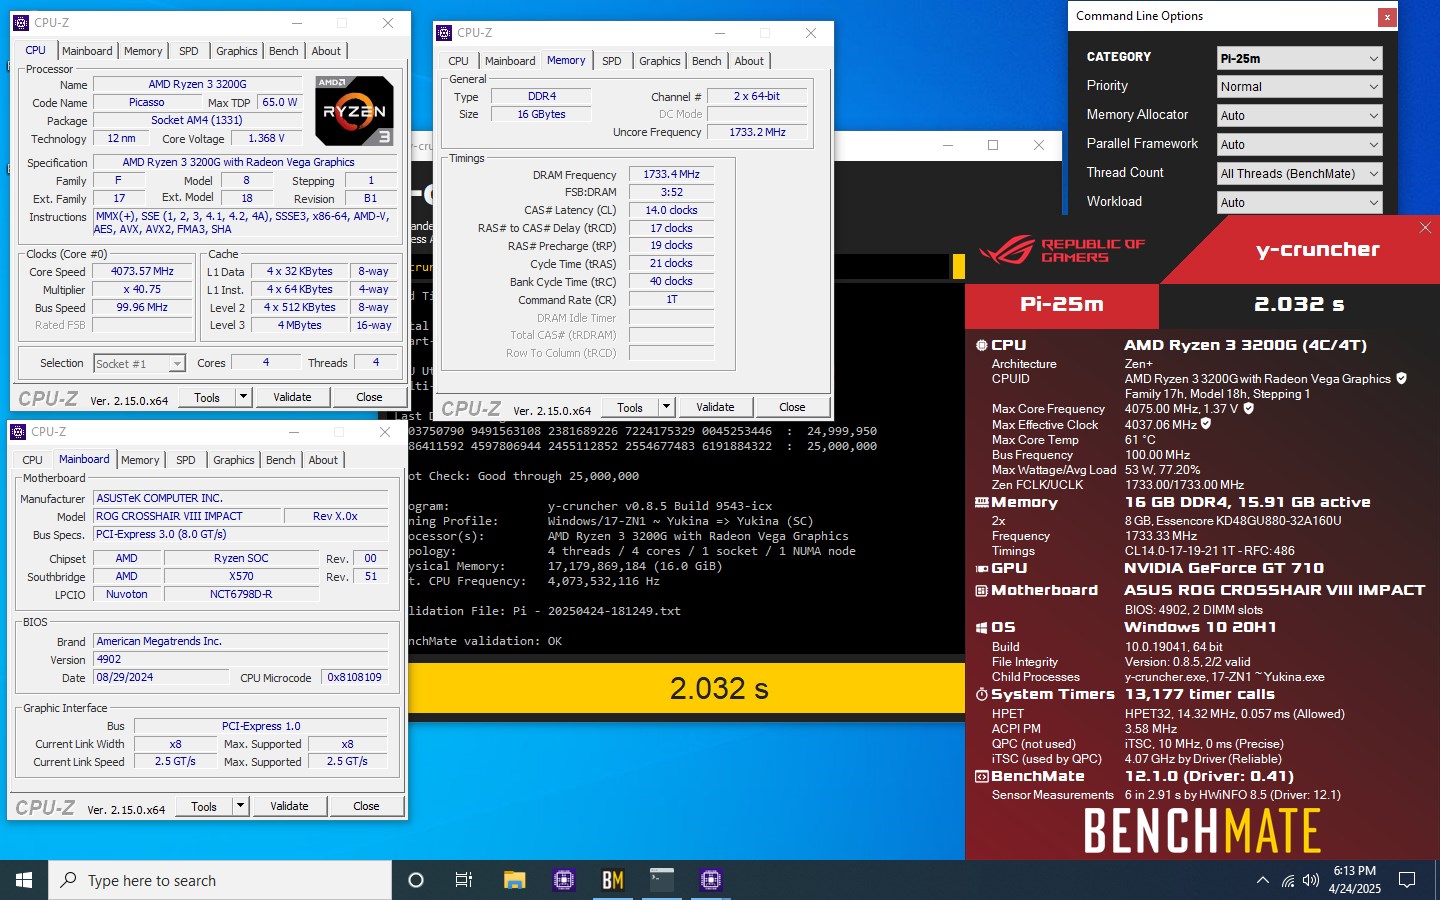Maximize the y-cruncher console window

click(993, 145)
